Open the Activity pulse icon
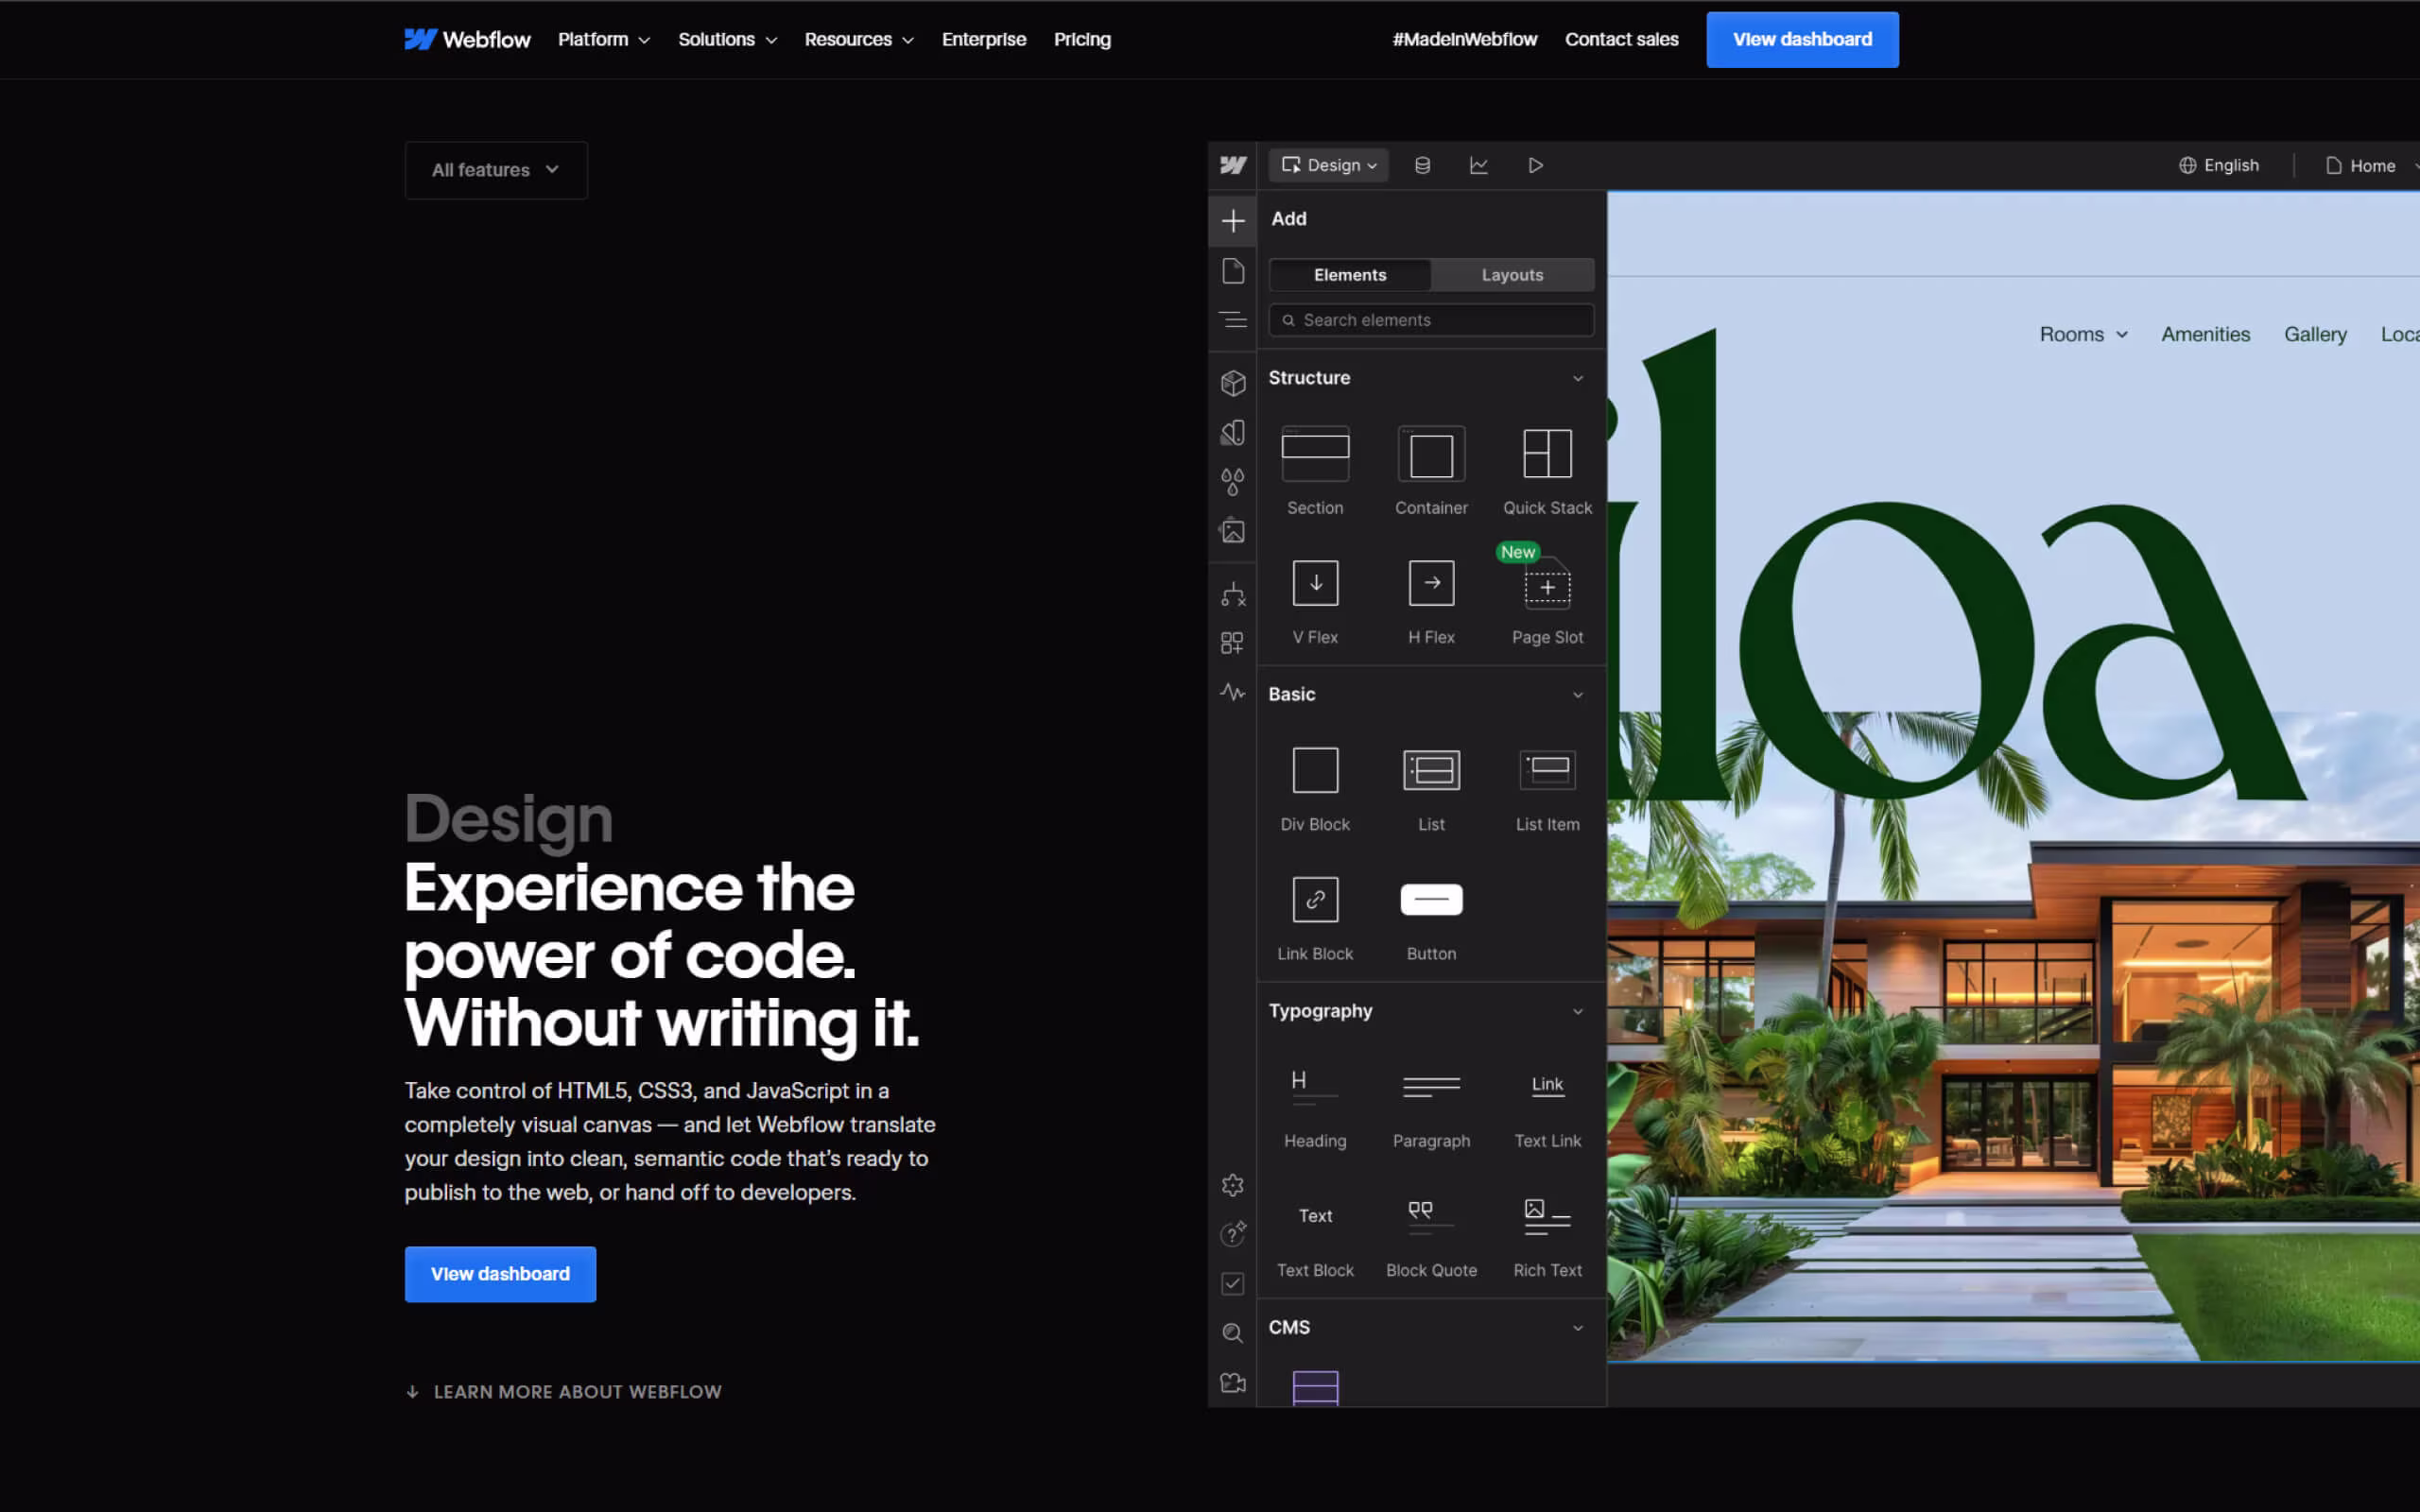The width and height of the screenshot is (2420, 1512). pyautogui.click(x=1233, y=692)
